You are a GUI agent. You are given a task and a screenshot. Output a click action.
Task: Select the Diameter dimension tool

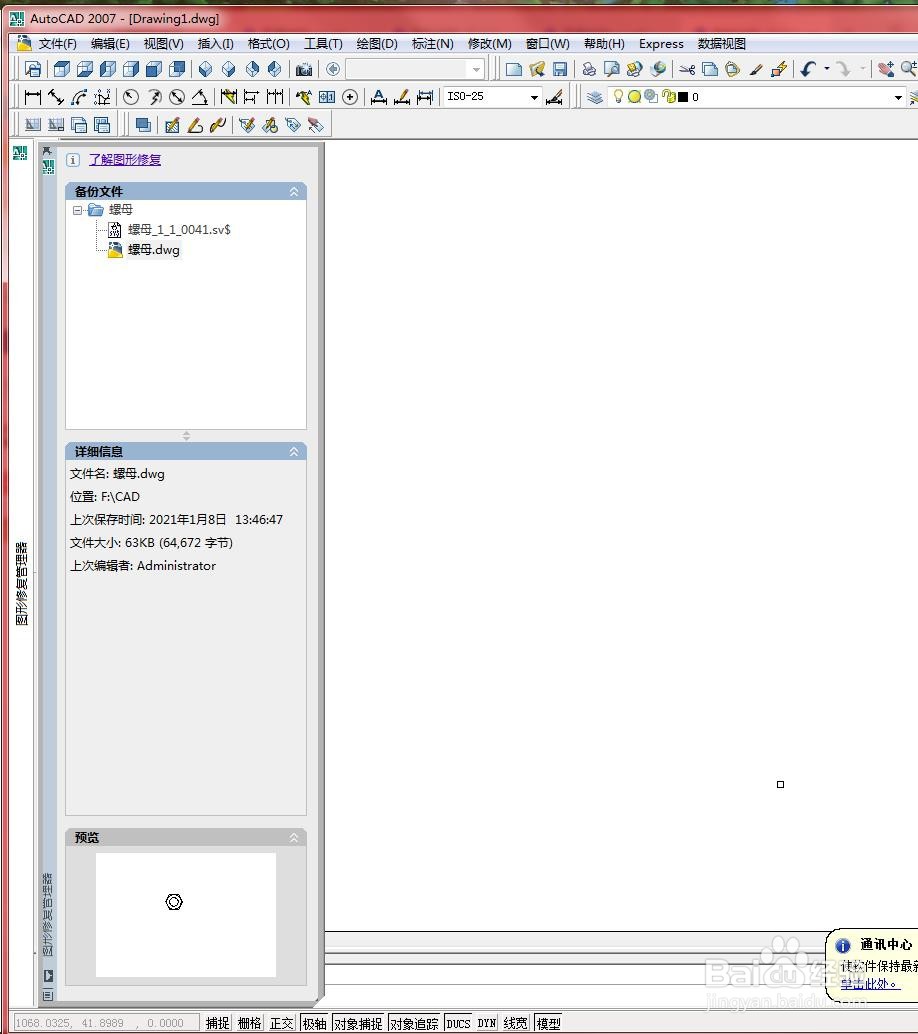click(177, 98)
